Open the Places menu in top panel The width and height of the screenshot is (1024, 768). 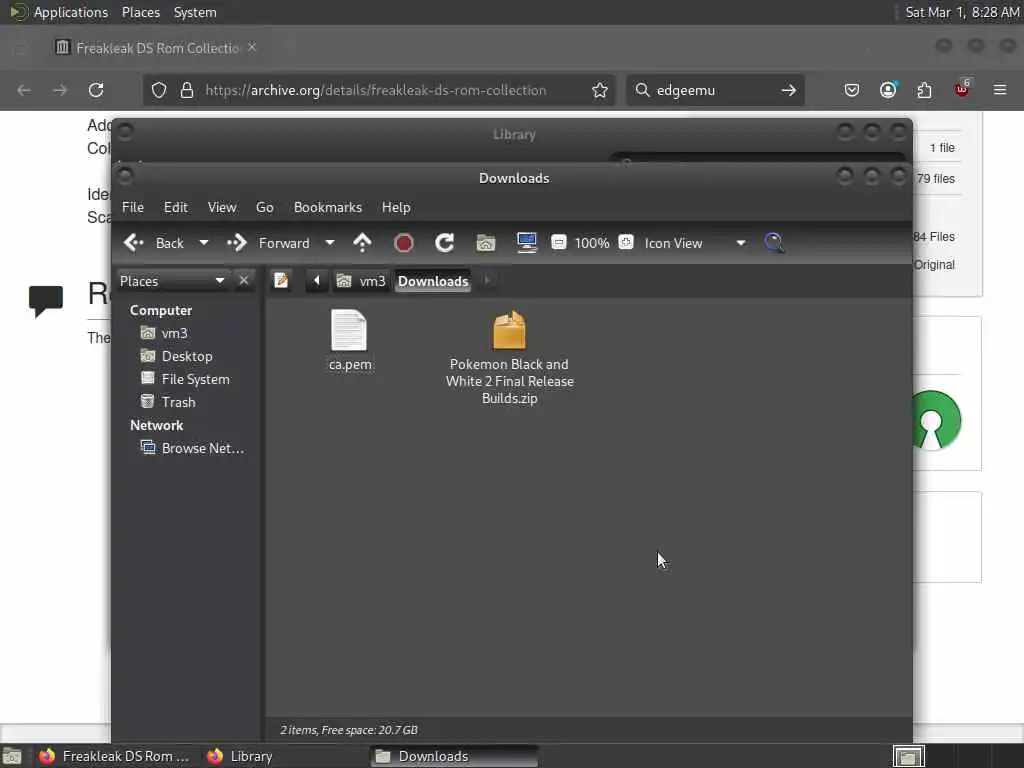click(x=141, y=12)
